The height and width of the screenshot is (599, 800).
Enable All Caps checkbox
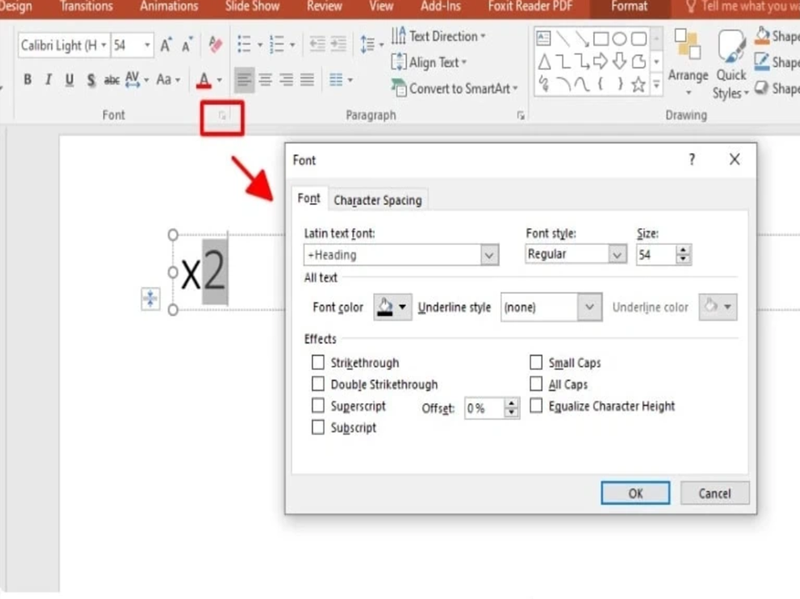click(x=536, y=384)
